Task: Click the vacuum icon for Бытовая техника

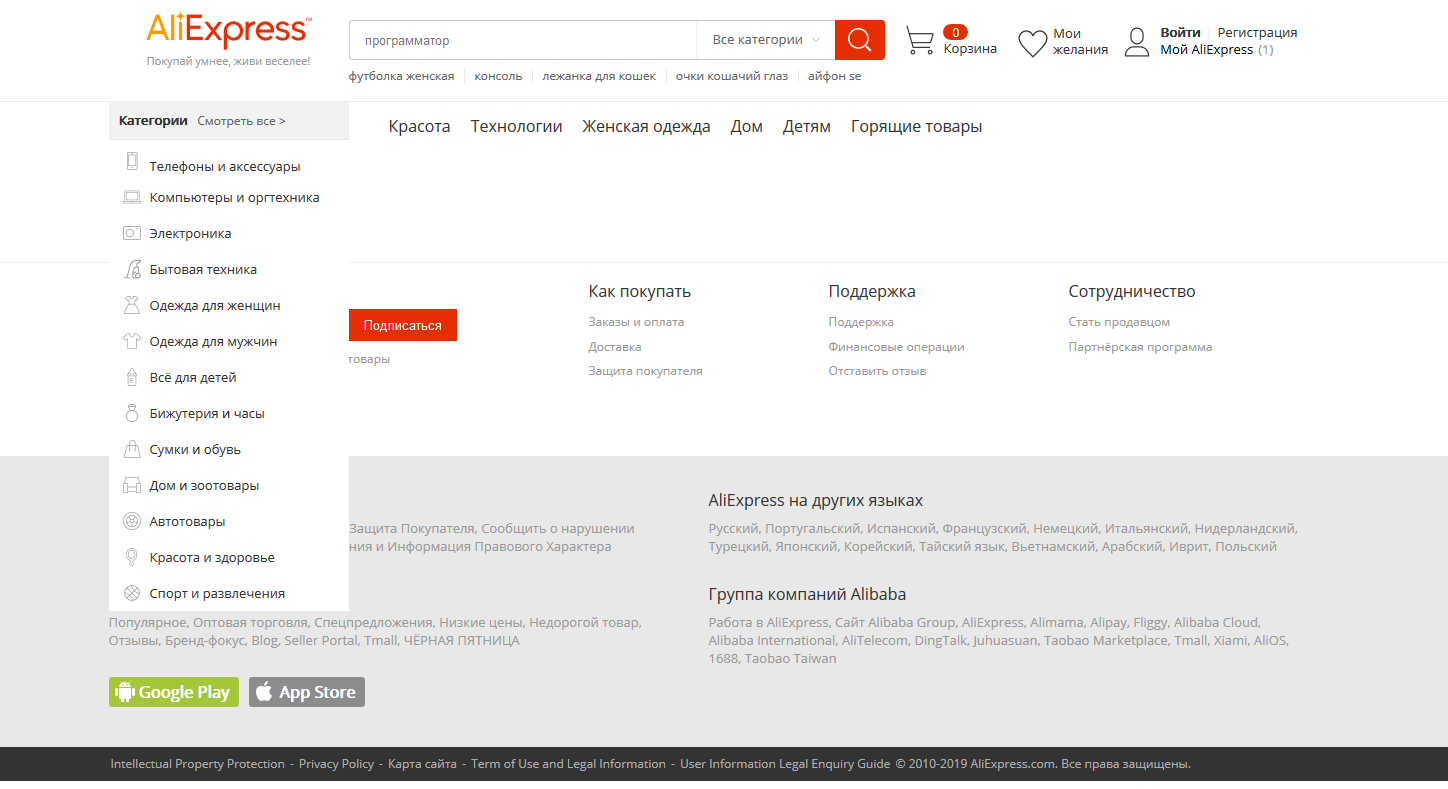Action: [131, 269]
